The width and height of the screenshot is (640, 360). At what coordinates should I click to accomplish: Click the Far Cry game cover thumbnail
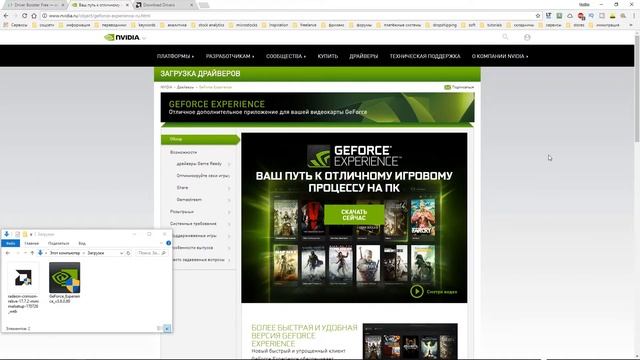click(x=422, y=218)
